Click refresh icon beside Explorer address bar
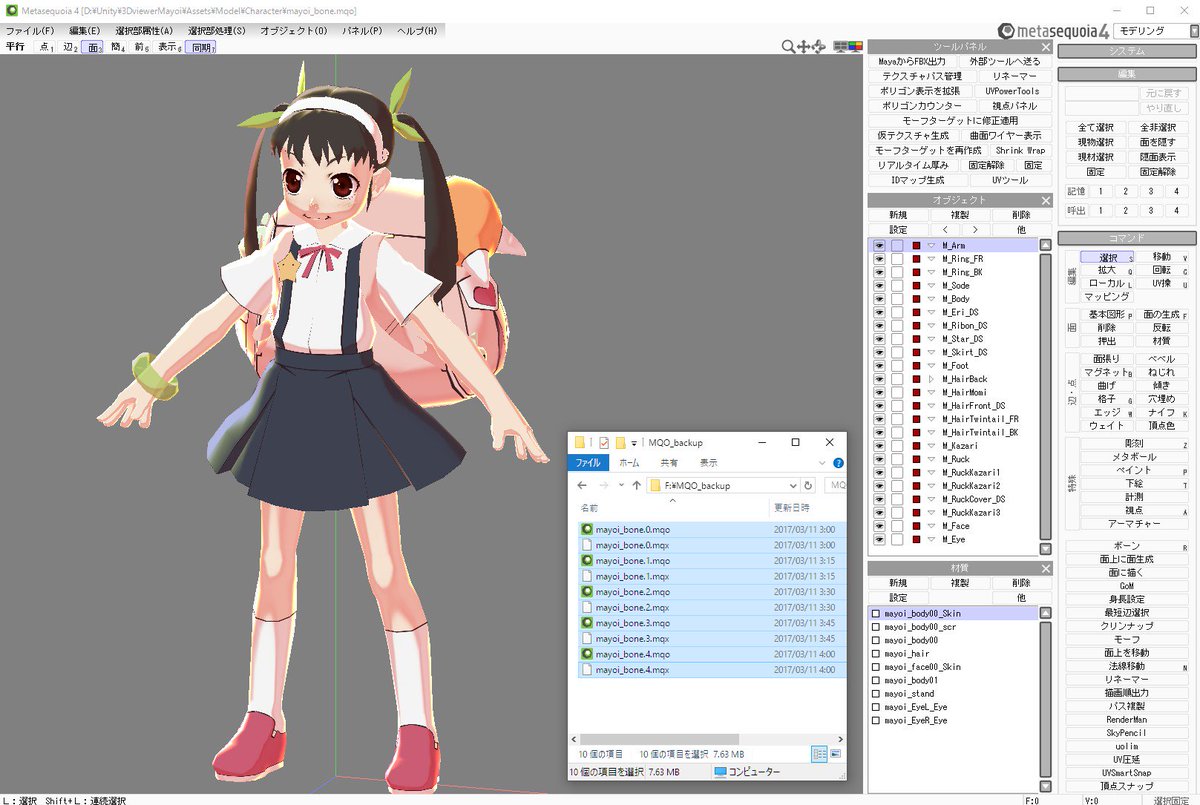The image size is (1200, 805). (808, 485)
